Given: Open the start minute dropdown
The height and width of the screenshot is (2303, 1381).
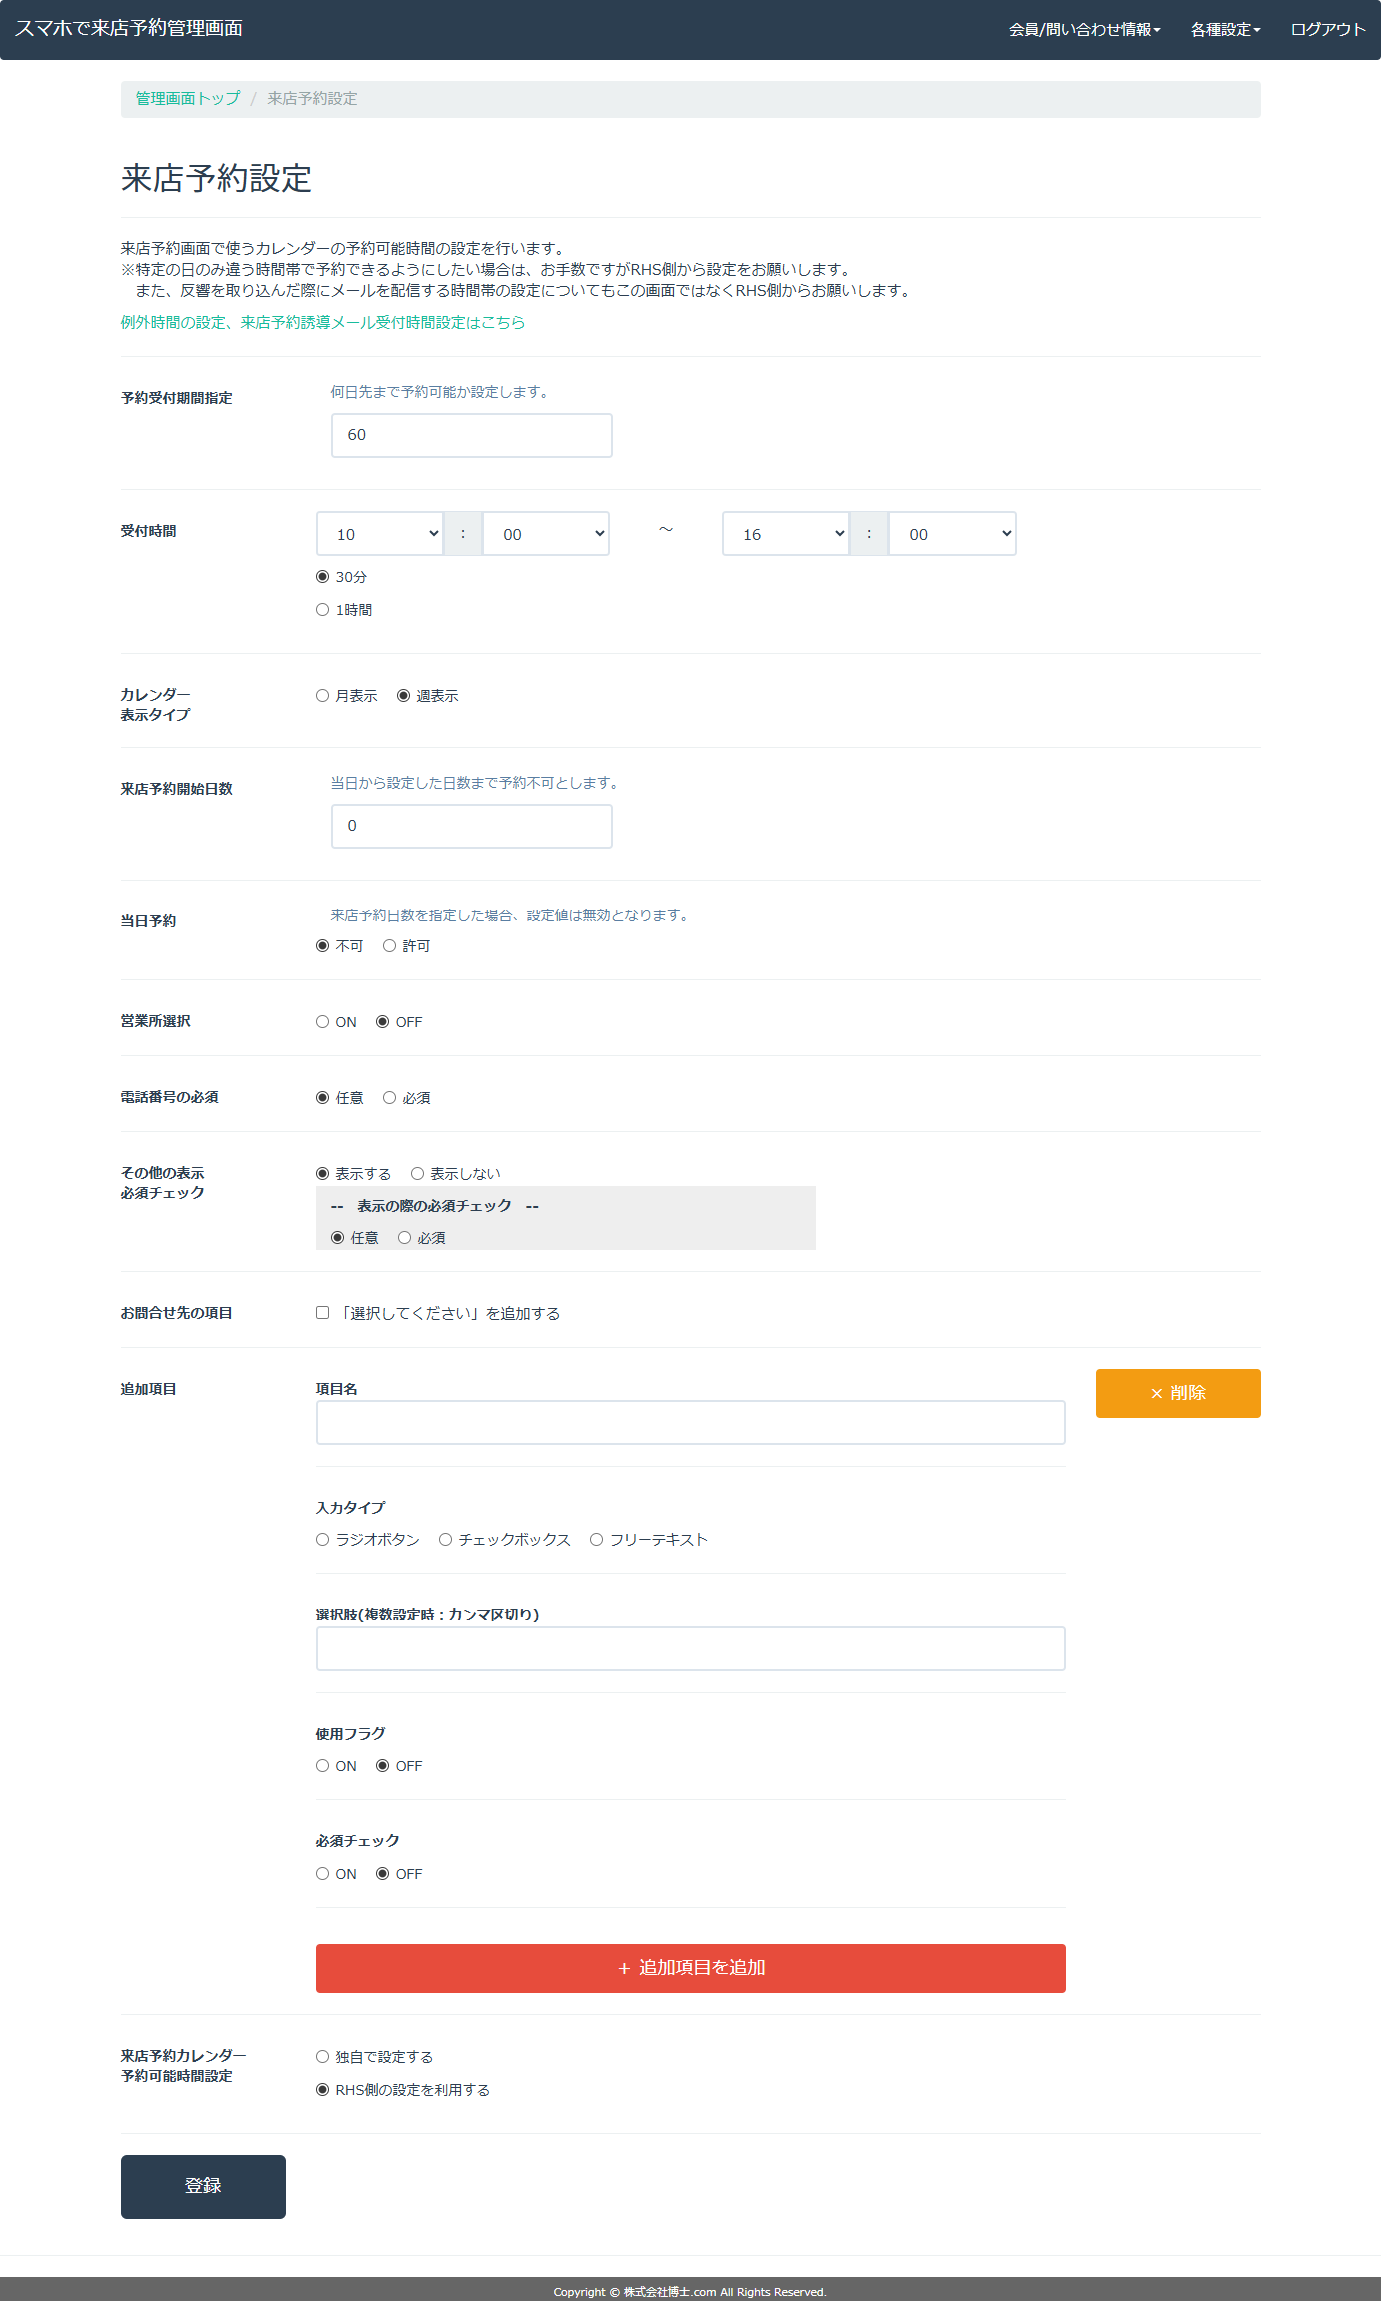Looking at the screenshot, I should tap(546, 534).
